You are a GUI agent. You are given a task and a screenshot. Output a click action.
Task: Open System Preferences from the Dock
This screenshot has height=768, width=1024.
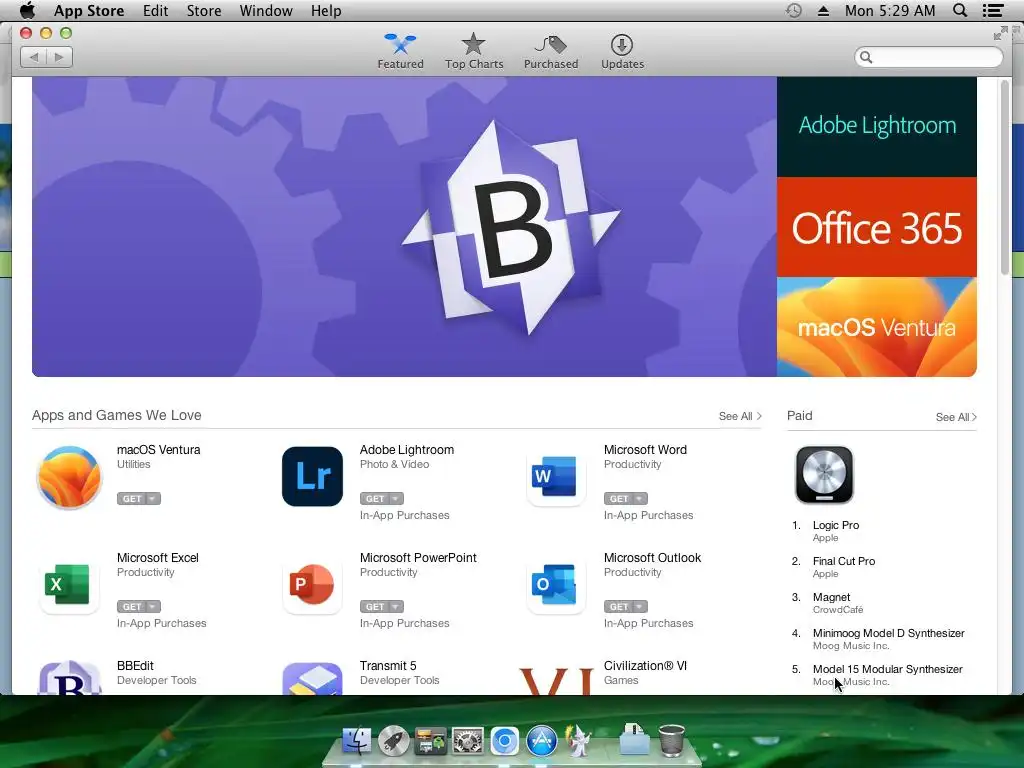point(468,741)
